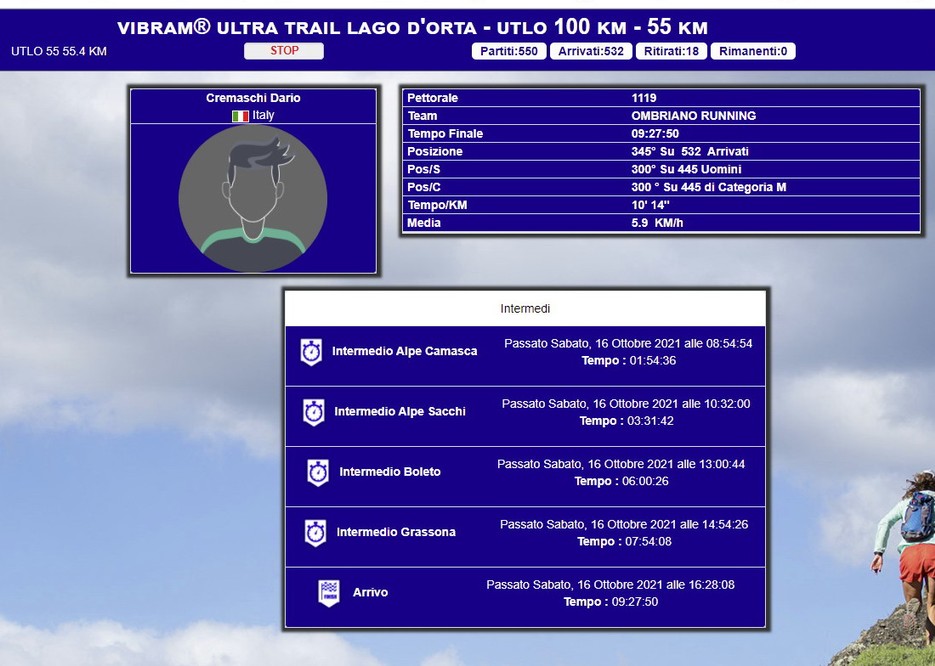The image size is (935, 666).
Task: Click the stopwatch icon beside Intermedio Boleto
Action: (318, 472)
